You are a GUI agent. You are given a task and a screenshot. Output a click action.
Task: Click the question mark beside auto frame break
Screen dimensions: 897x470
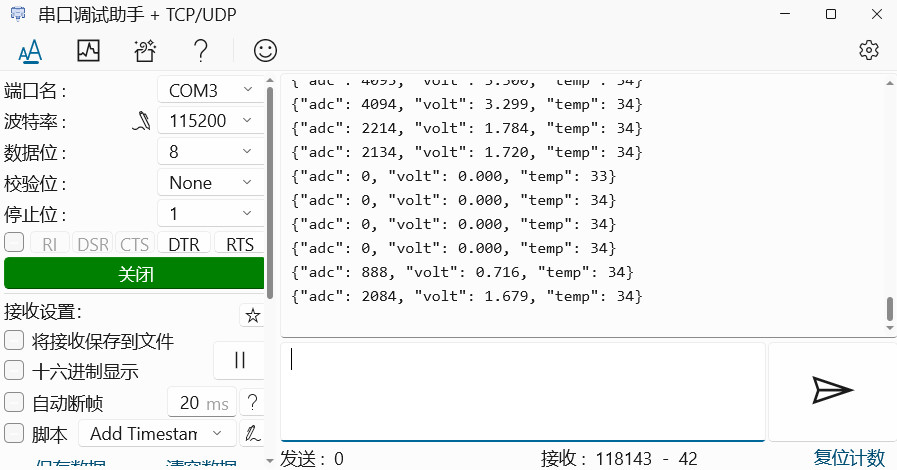click(x=252, y=403)
